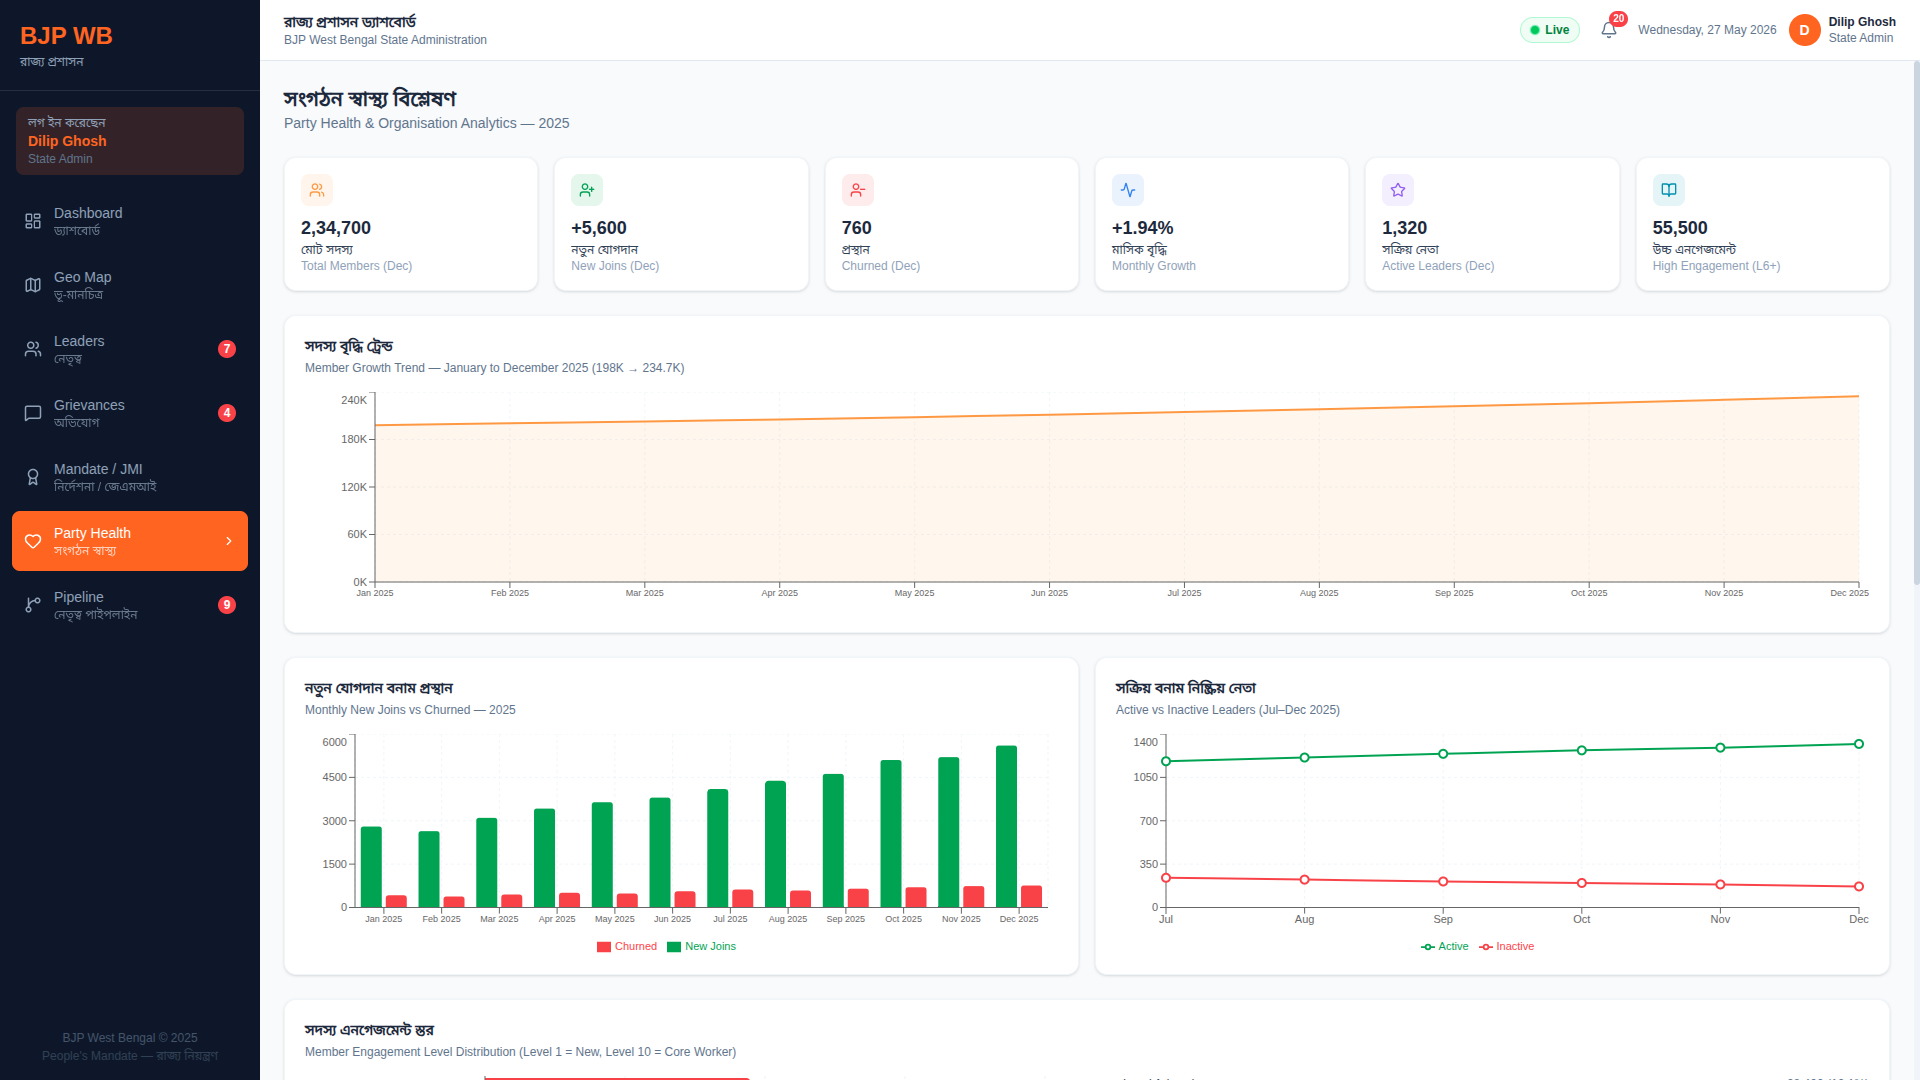Click the High Engagement book icon
Viewport: 1920px width, 1080px height.
[x=1669, y=190]
